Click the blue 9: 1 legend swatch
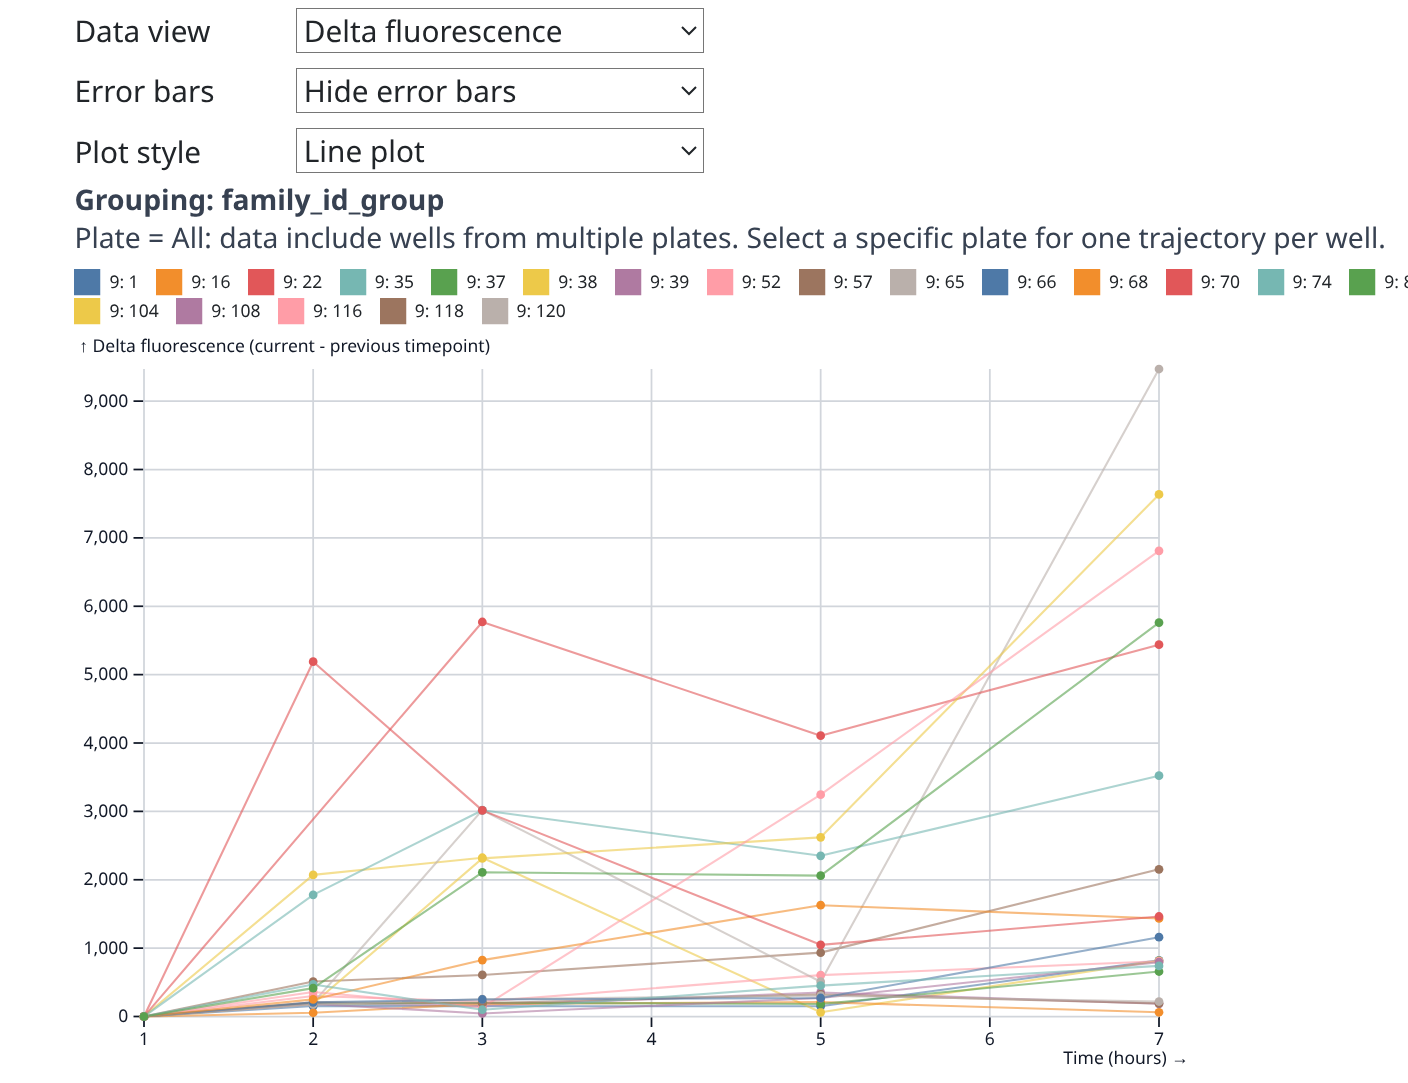Viewport: 1408px width, 1083px height. coord(88,282)
